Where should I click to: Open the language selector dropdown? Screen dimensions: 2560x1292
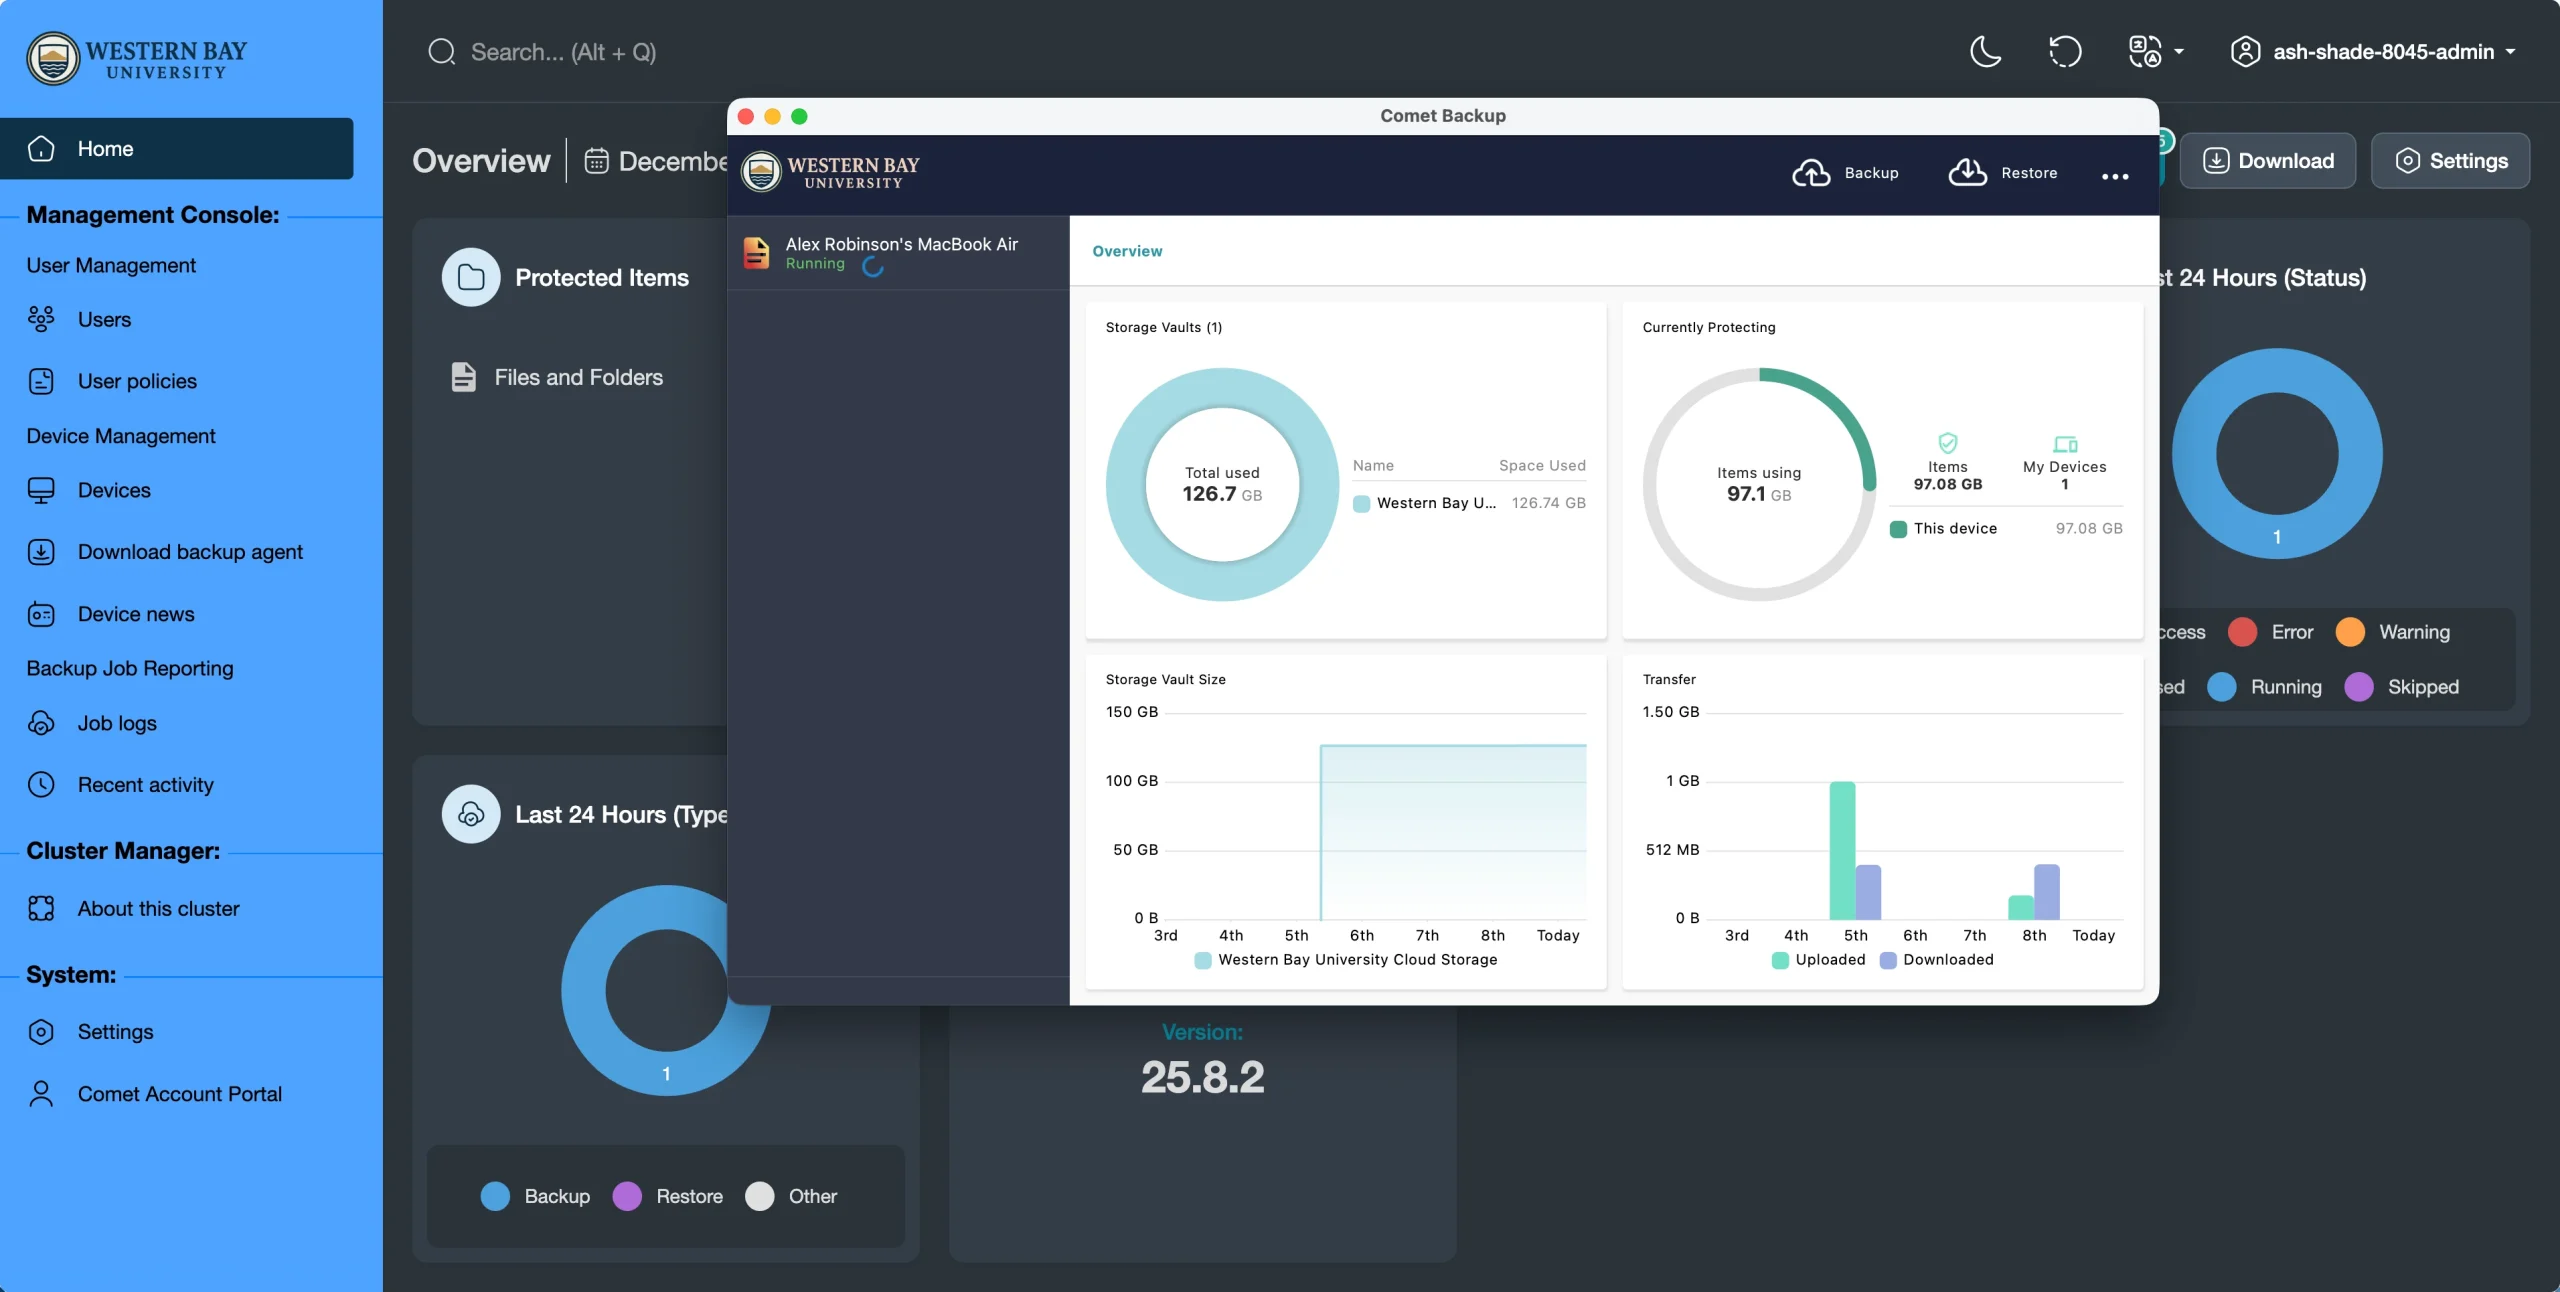pos(2155,51)
